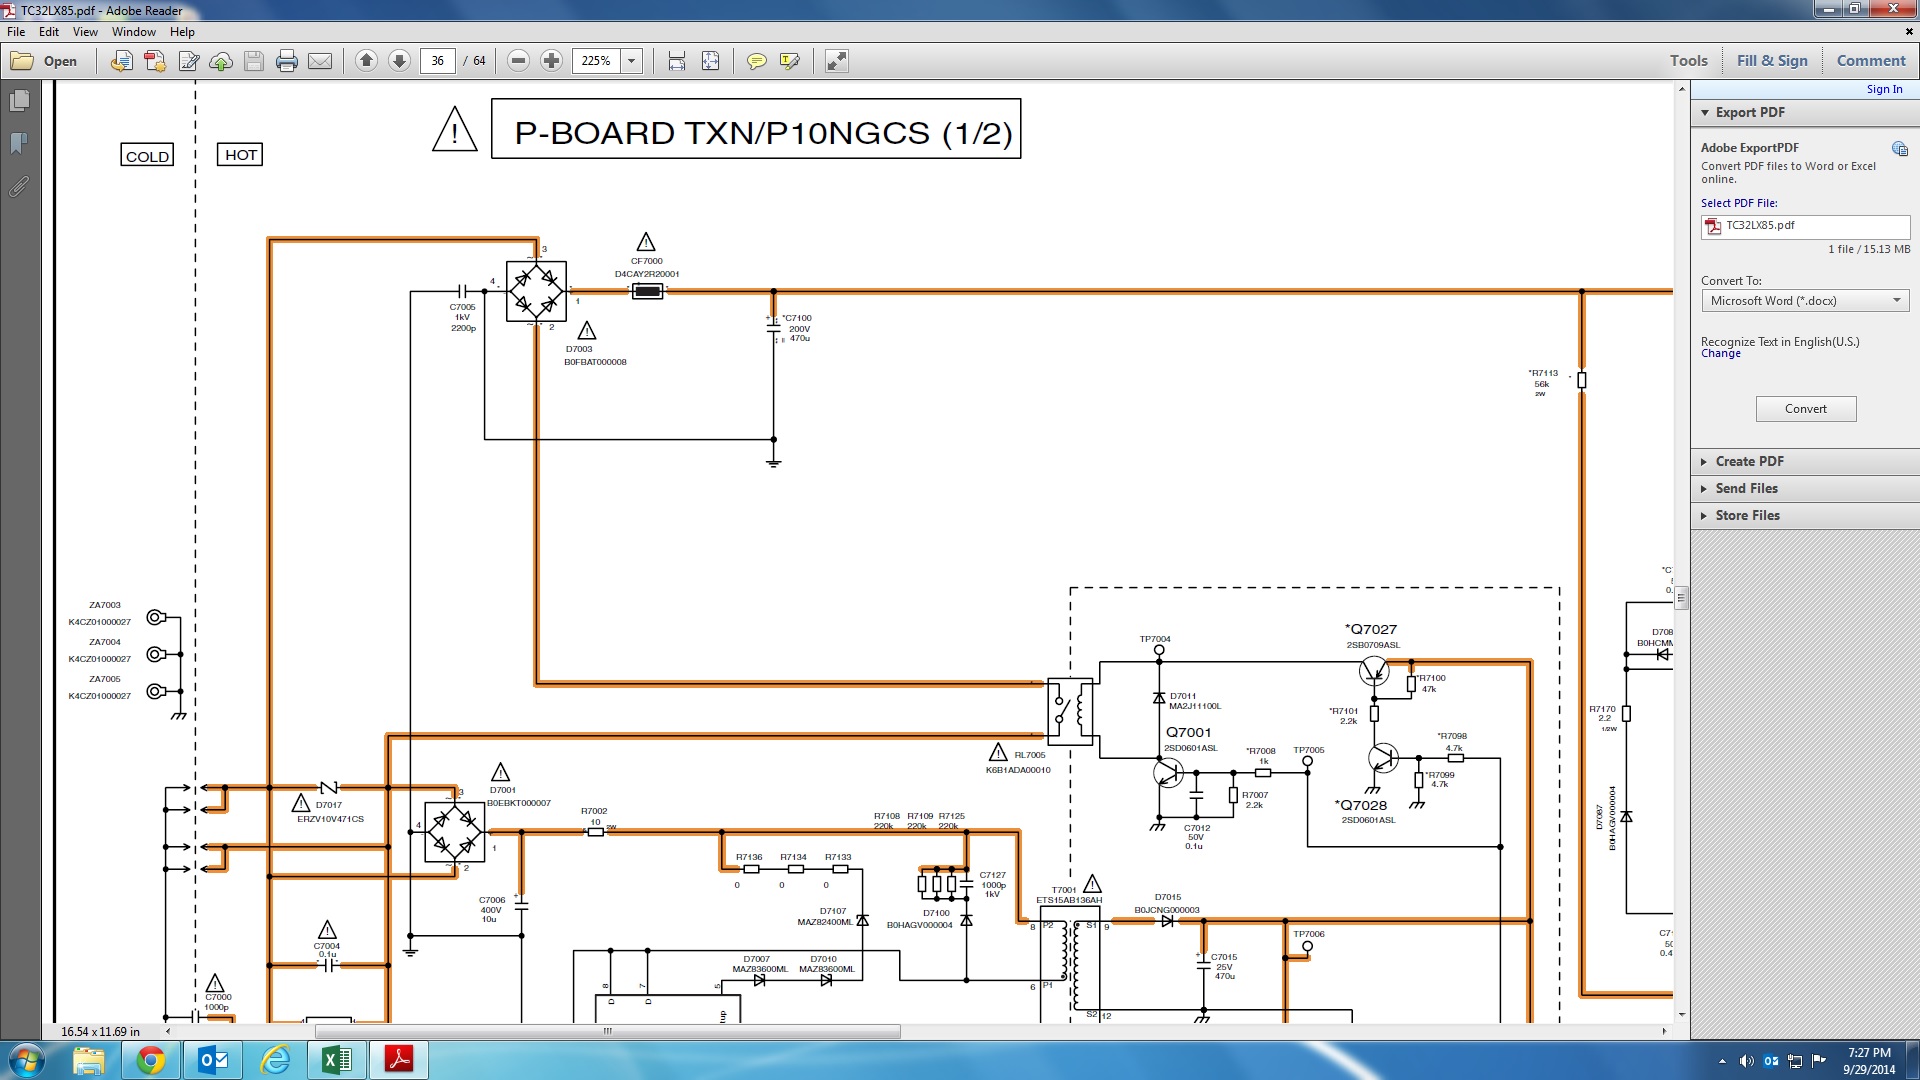
Task: Open the attachments paperclip panel
Action: pos(19,187)
